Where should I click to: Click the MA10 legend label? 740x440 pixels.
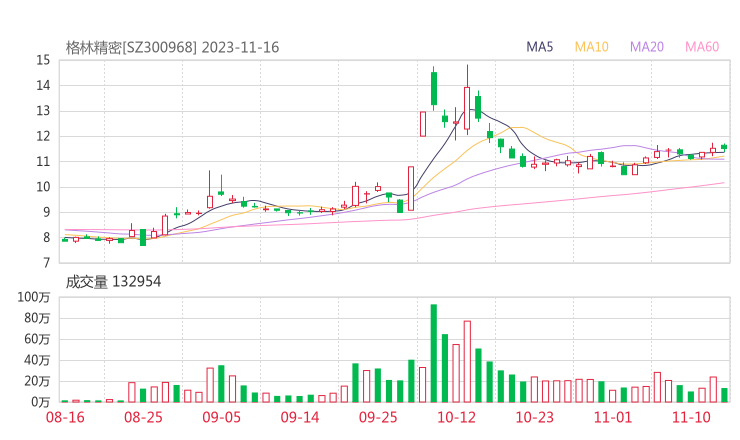[x=591, y=47]
